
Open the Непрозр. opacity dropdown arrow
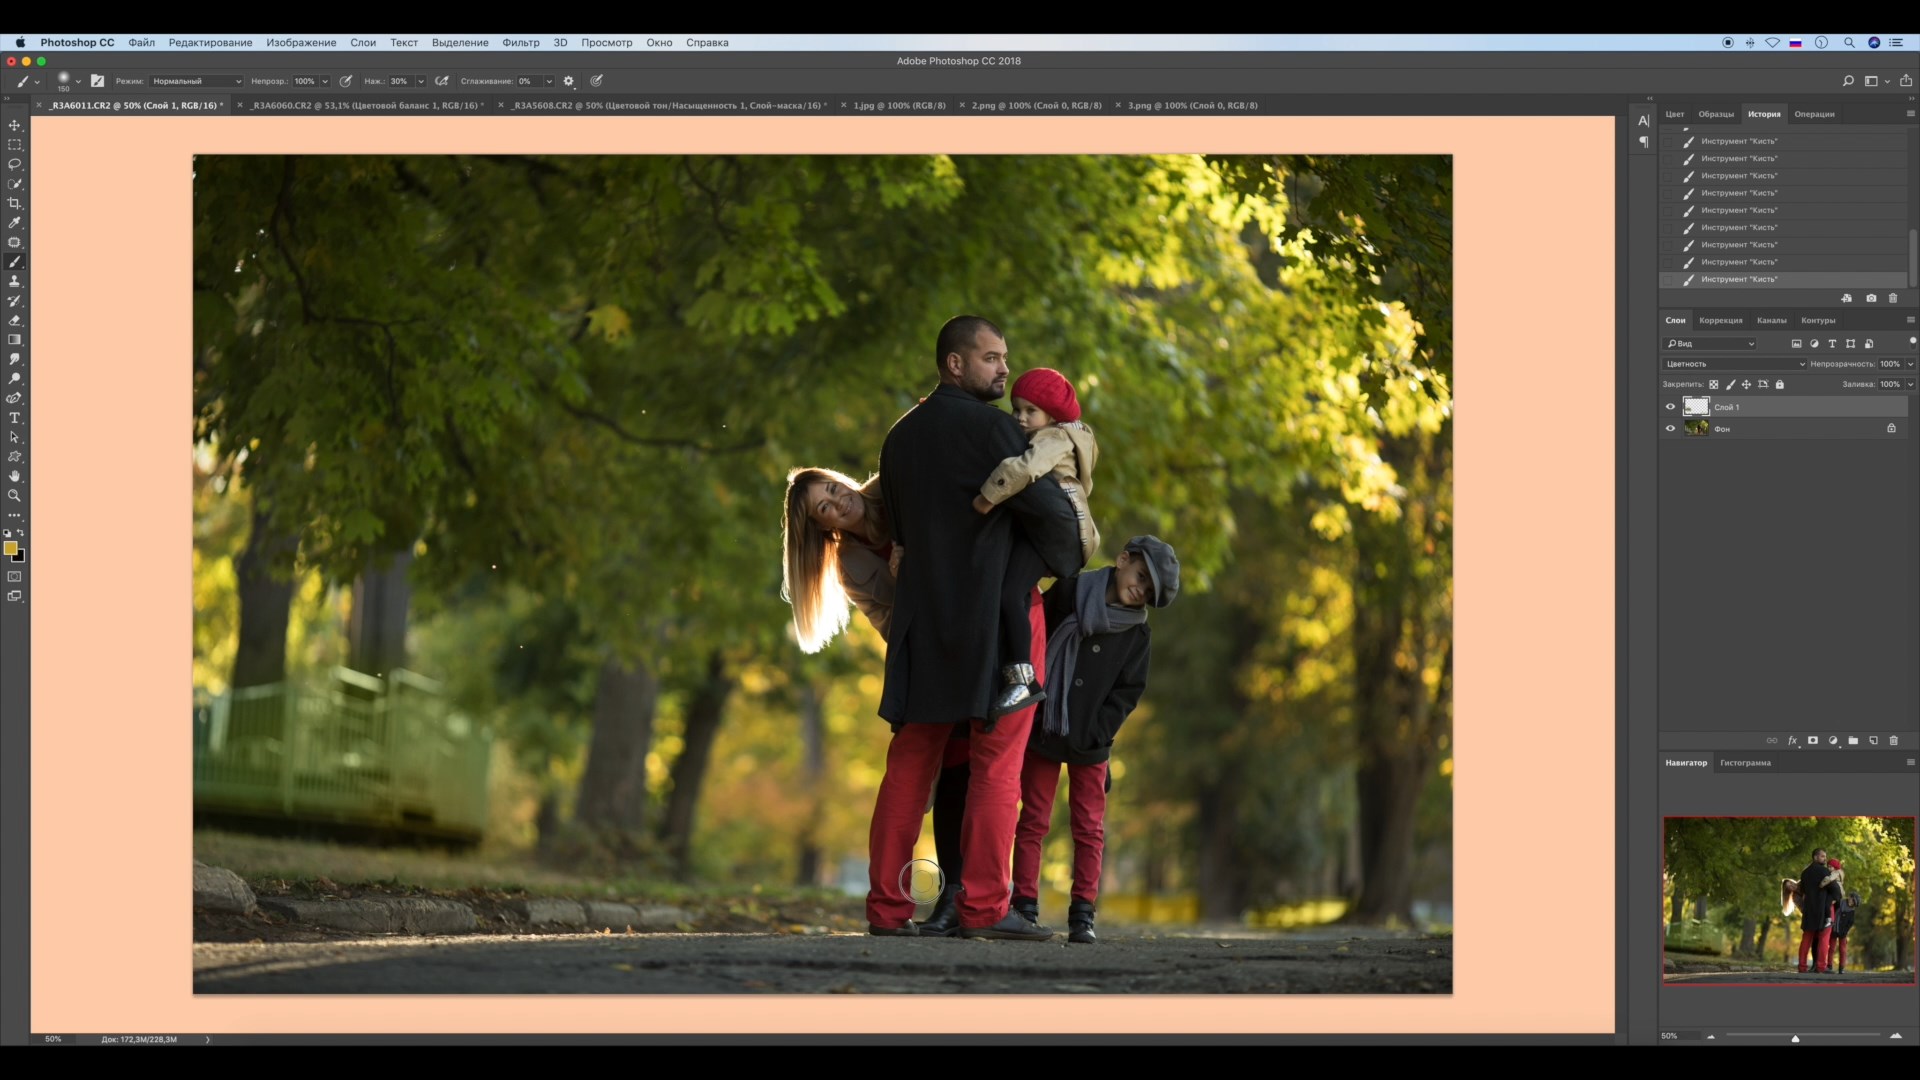click(325, 81)
